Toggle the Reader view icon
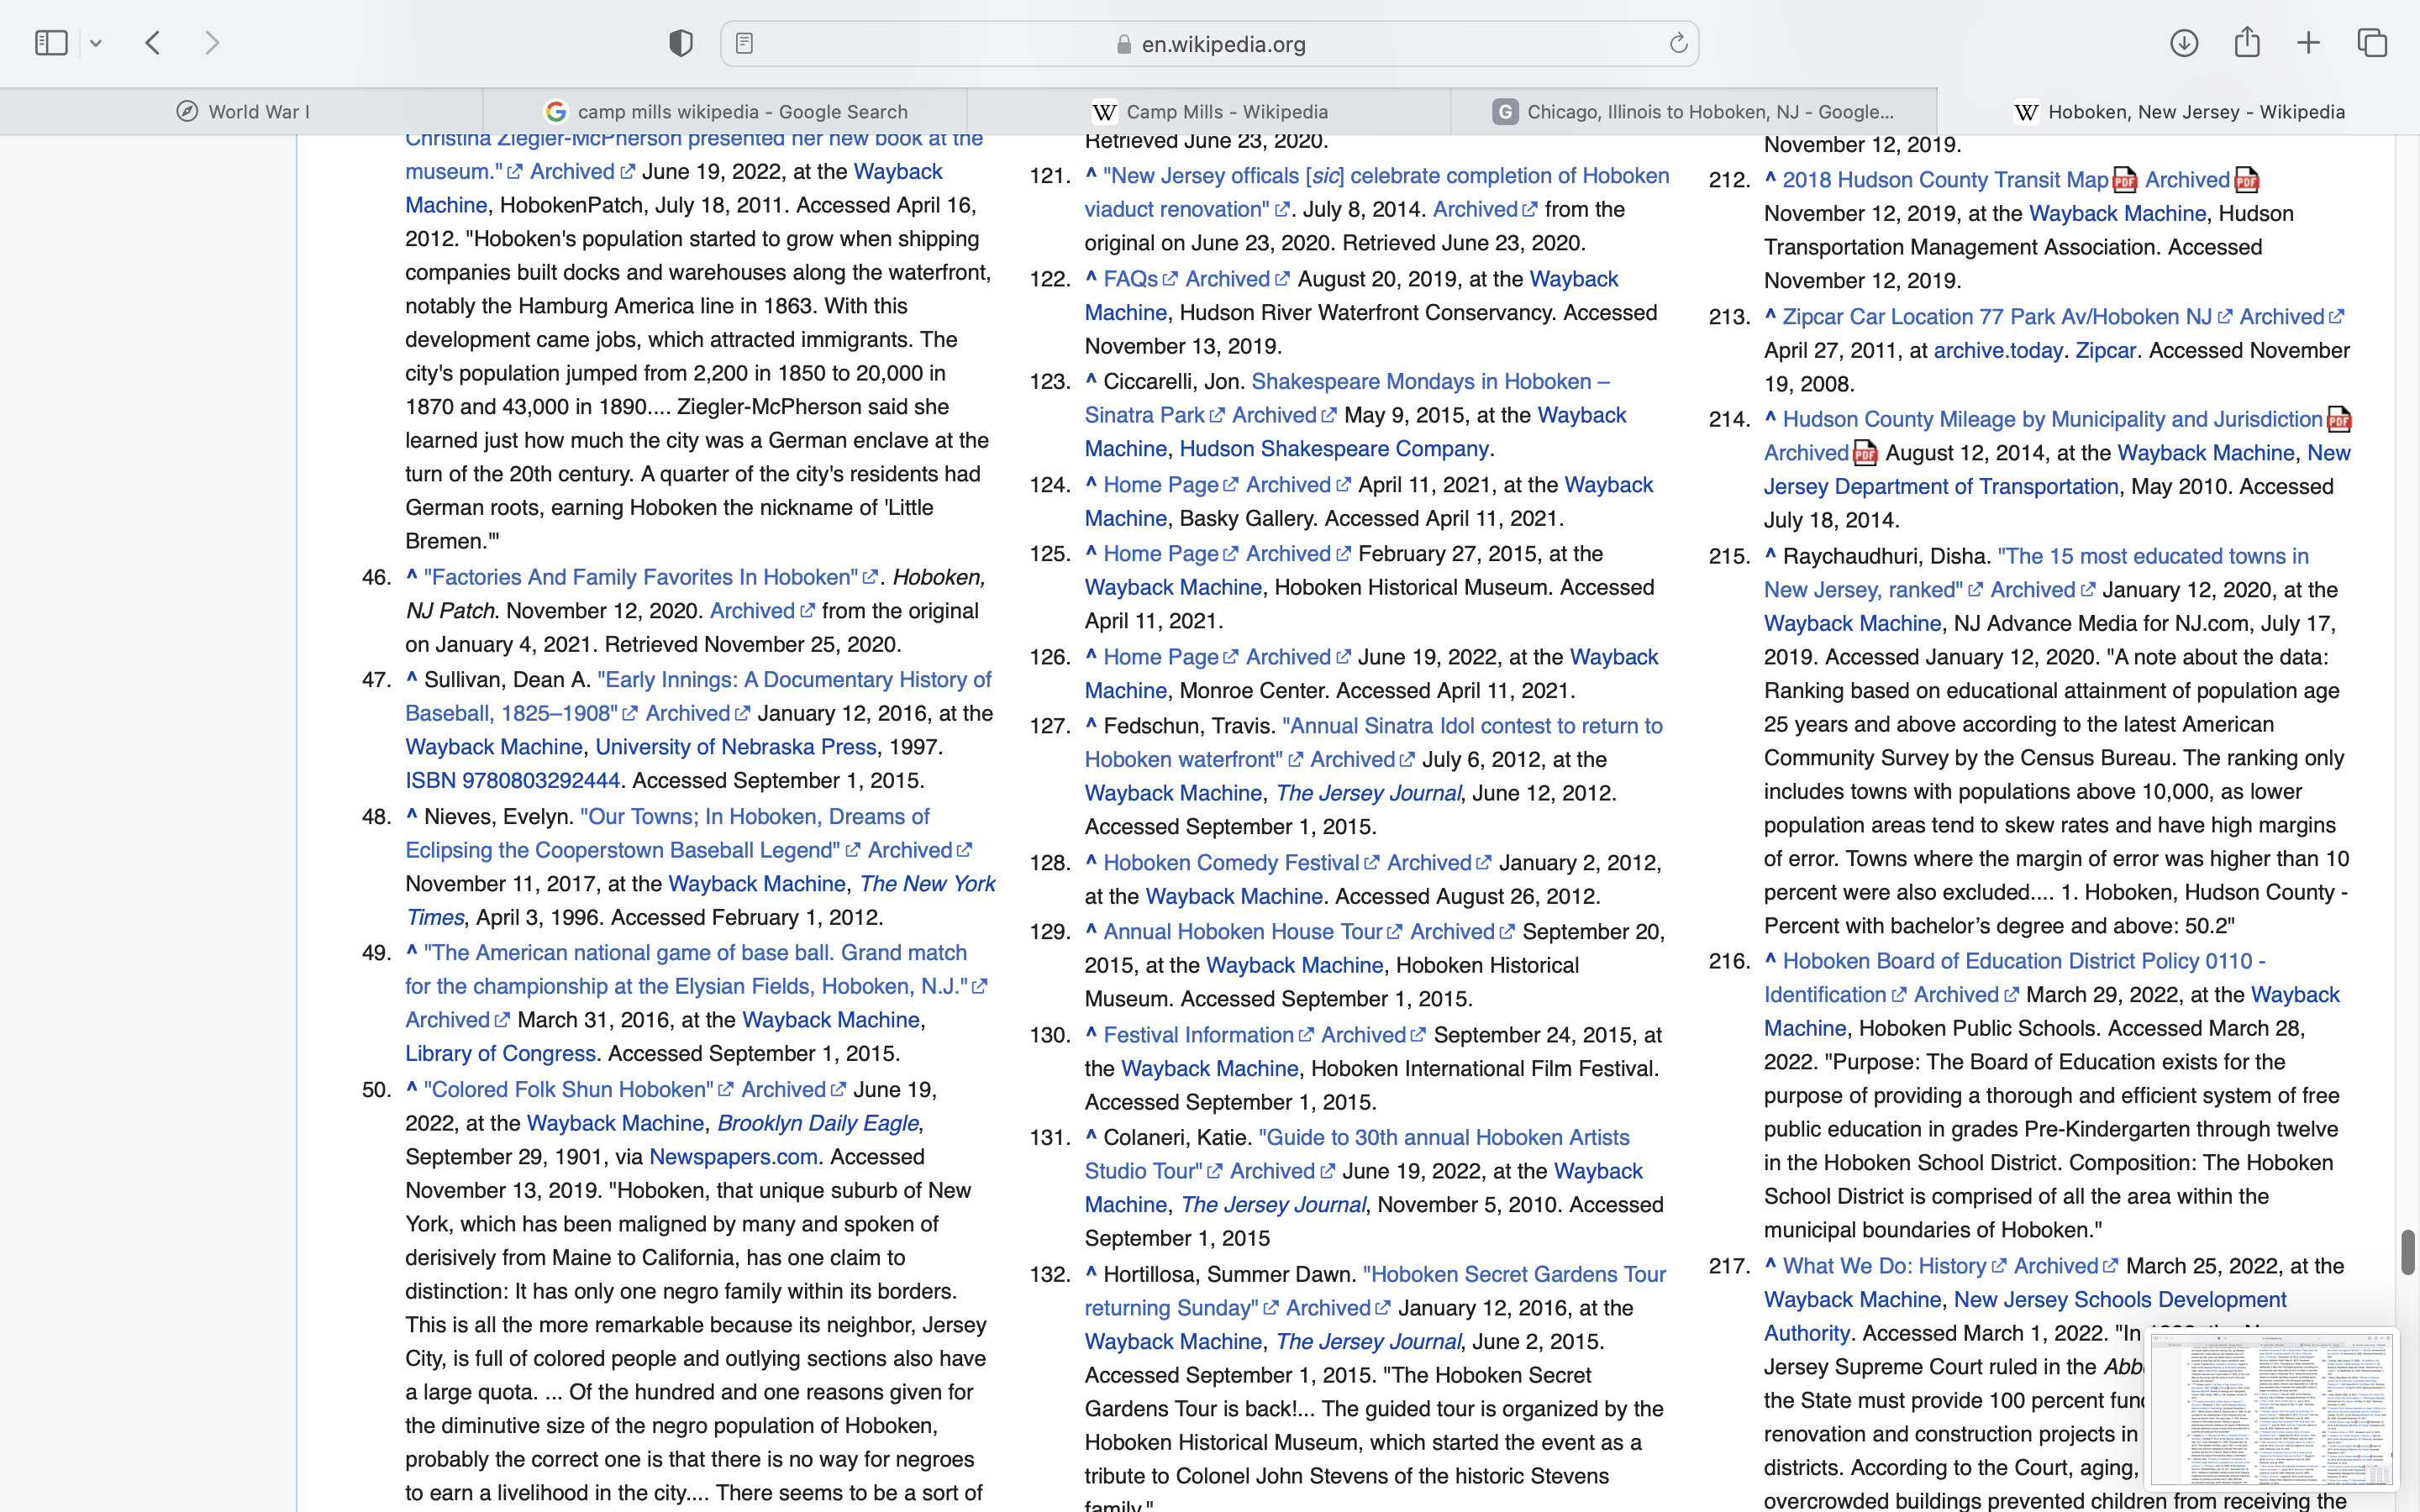 [744, 44]
